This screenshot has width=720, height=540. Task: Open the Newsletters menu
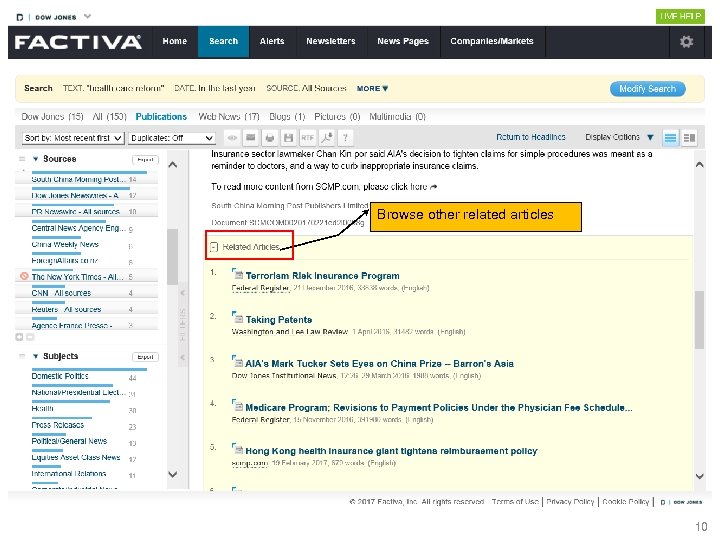coord(331,41)
